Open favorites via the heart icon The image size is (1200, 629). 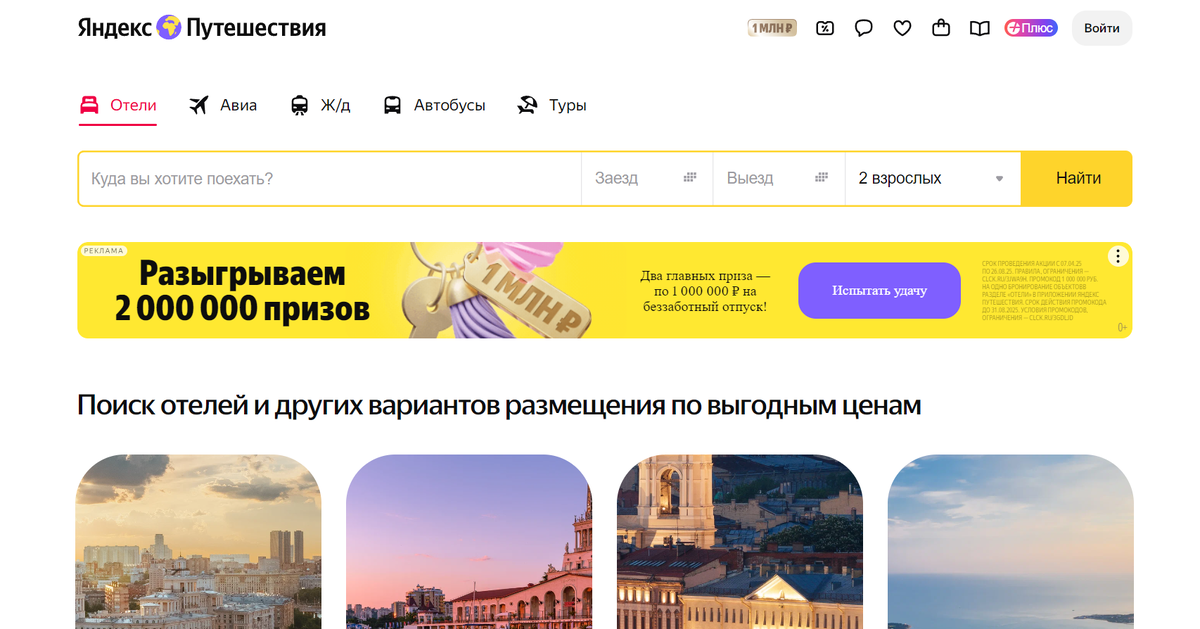(902, 28)
